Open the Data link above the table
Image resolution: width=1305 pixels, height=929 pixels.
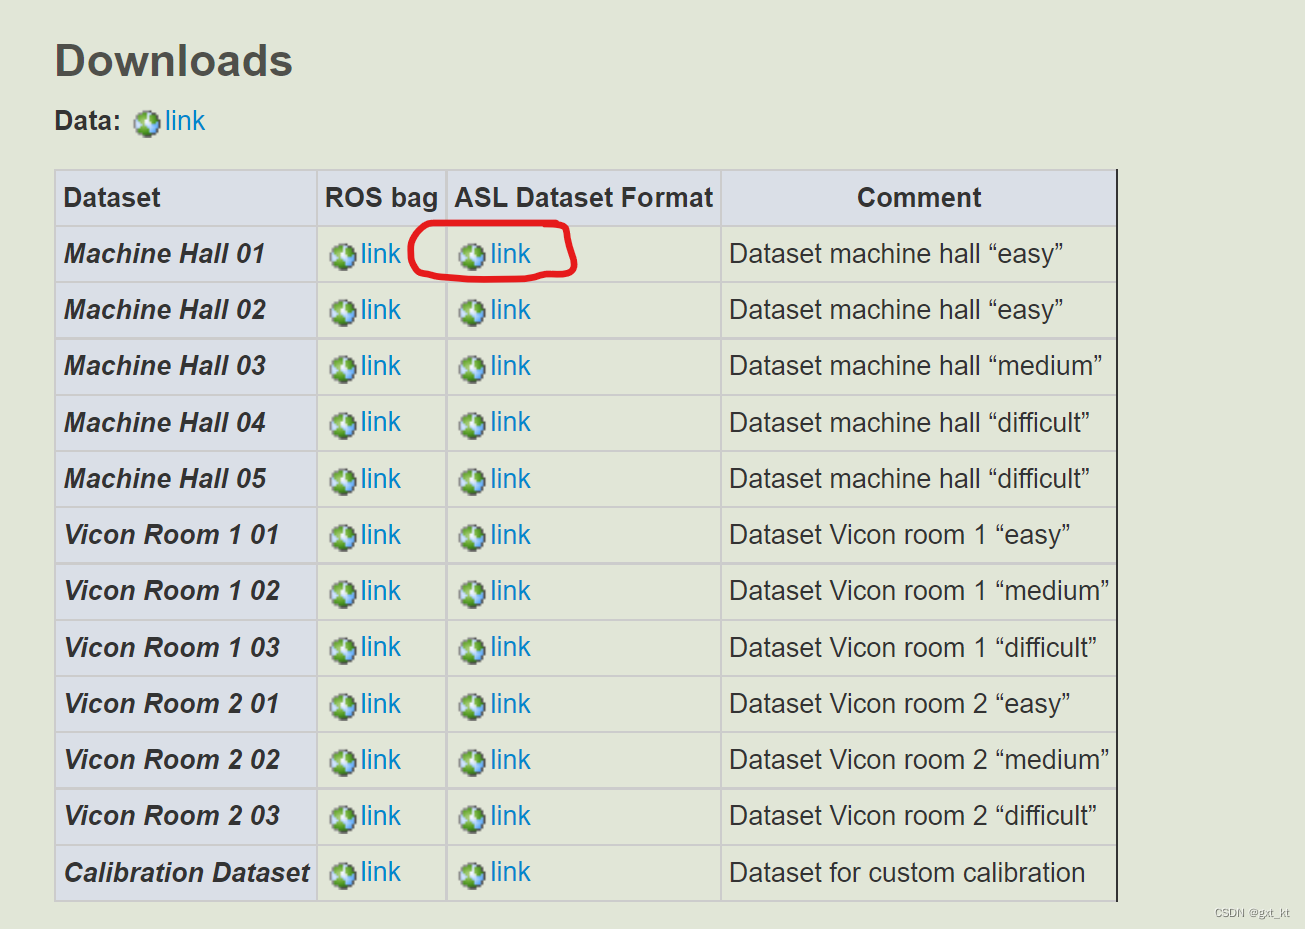coord(185,121)
